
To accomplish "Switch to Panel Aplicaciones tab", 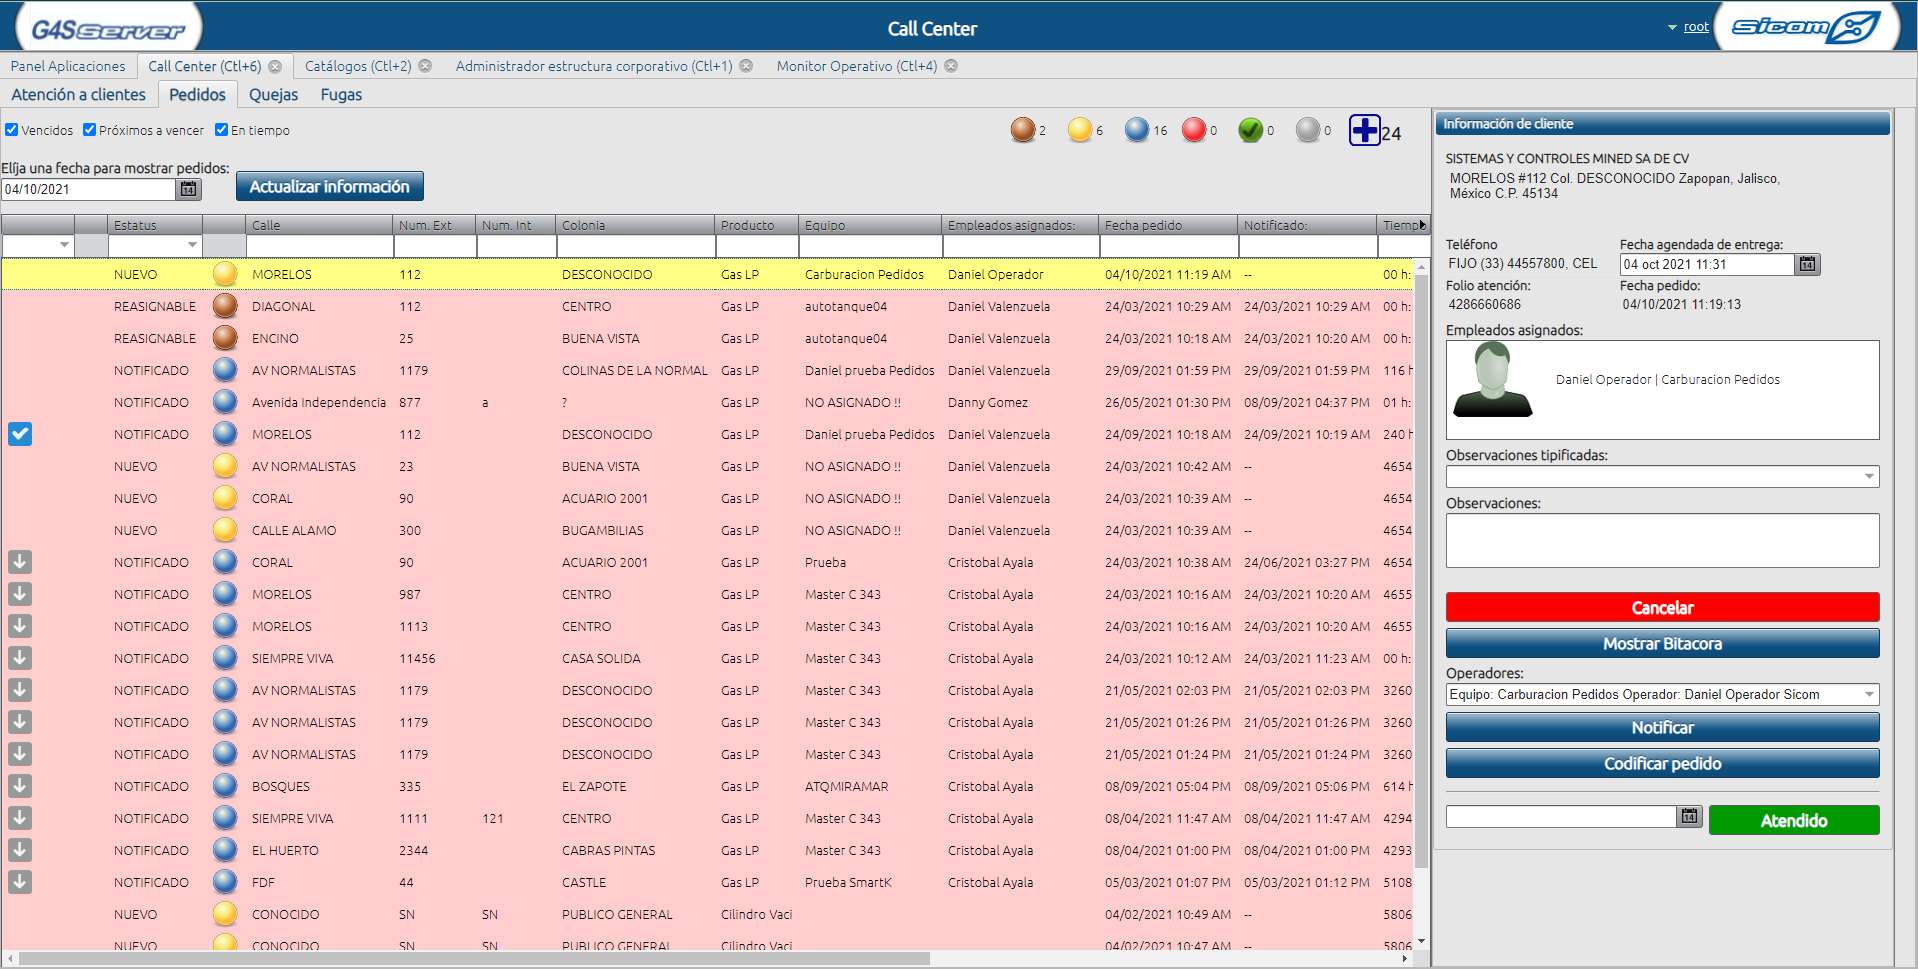I will [68, 66].
